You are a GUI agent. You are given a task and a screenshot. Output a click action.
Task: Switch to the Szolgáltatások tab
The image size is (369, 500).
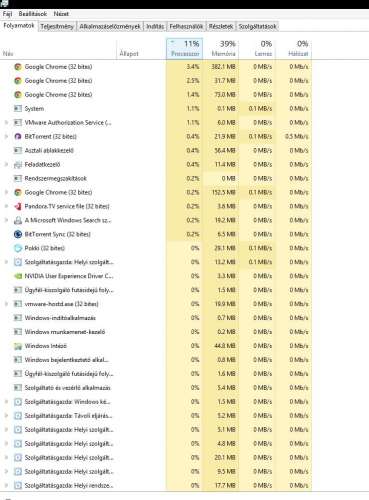(x=257, y=26)
